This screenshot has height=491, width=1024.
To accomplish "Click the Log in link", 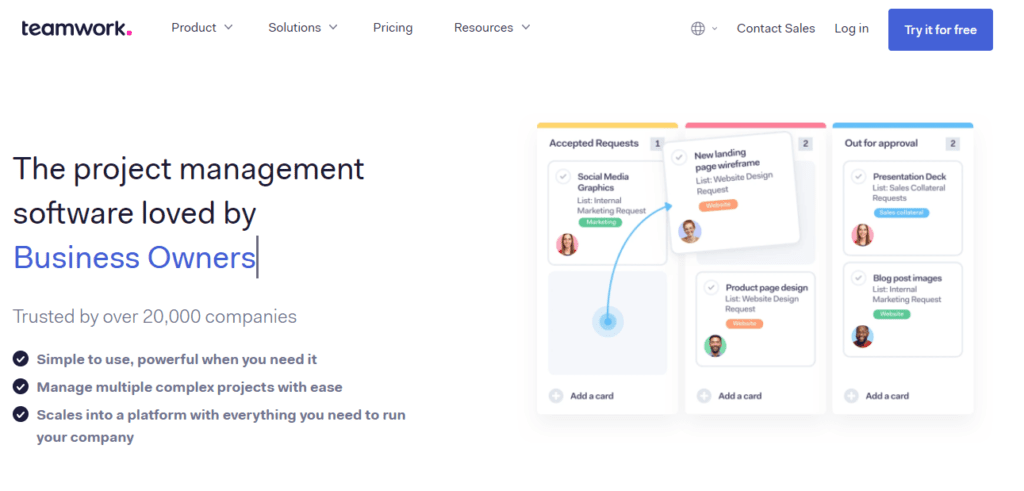I will [x=852, y=29].
